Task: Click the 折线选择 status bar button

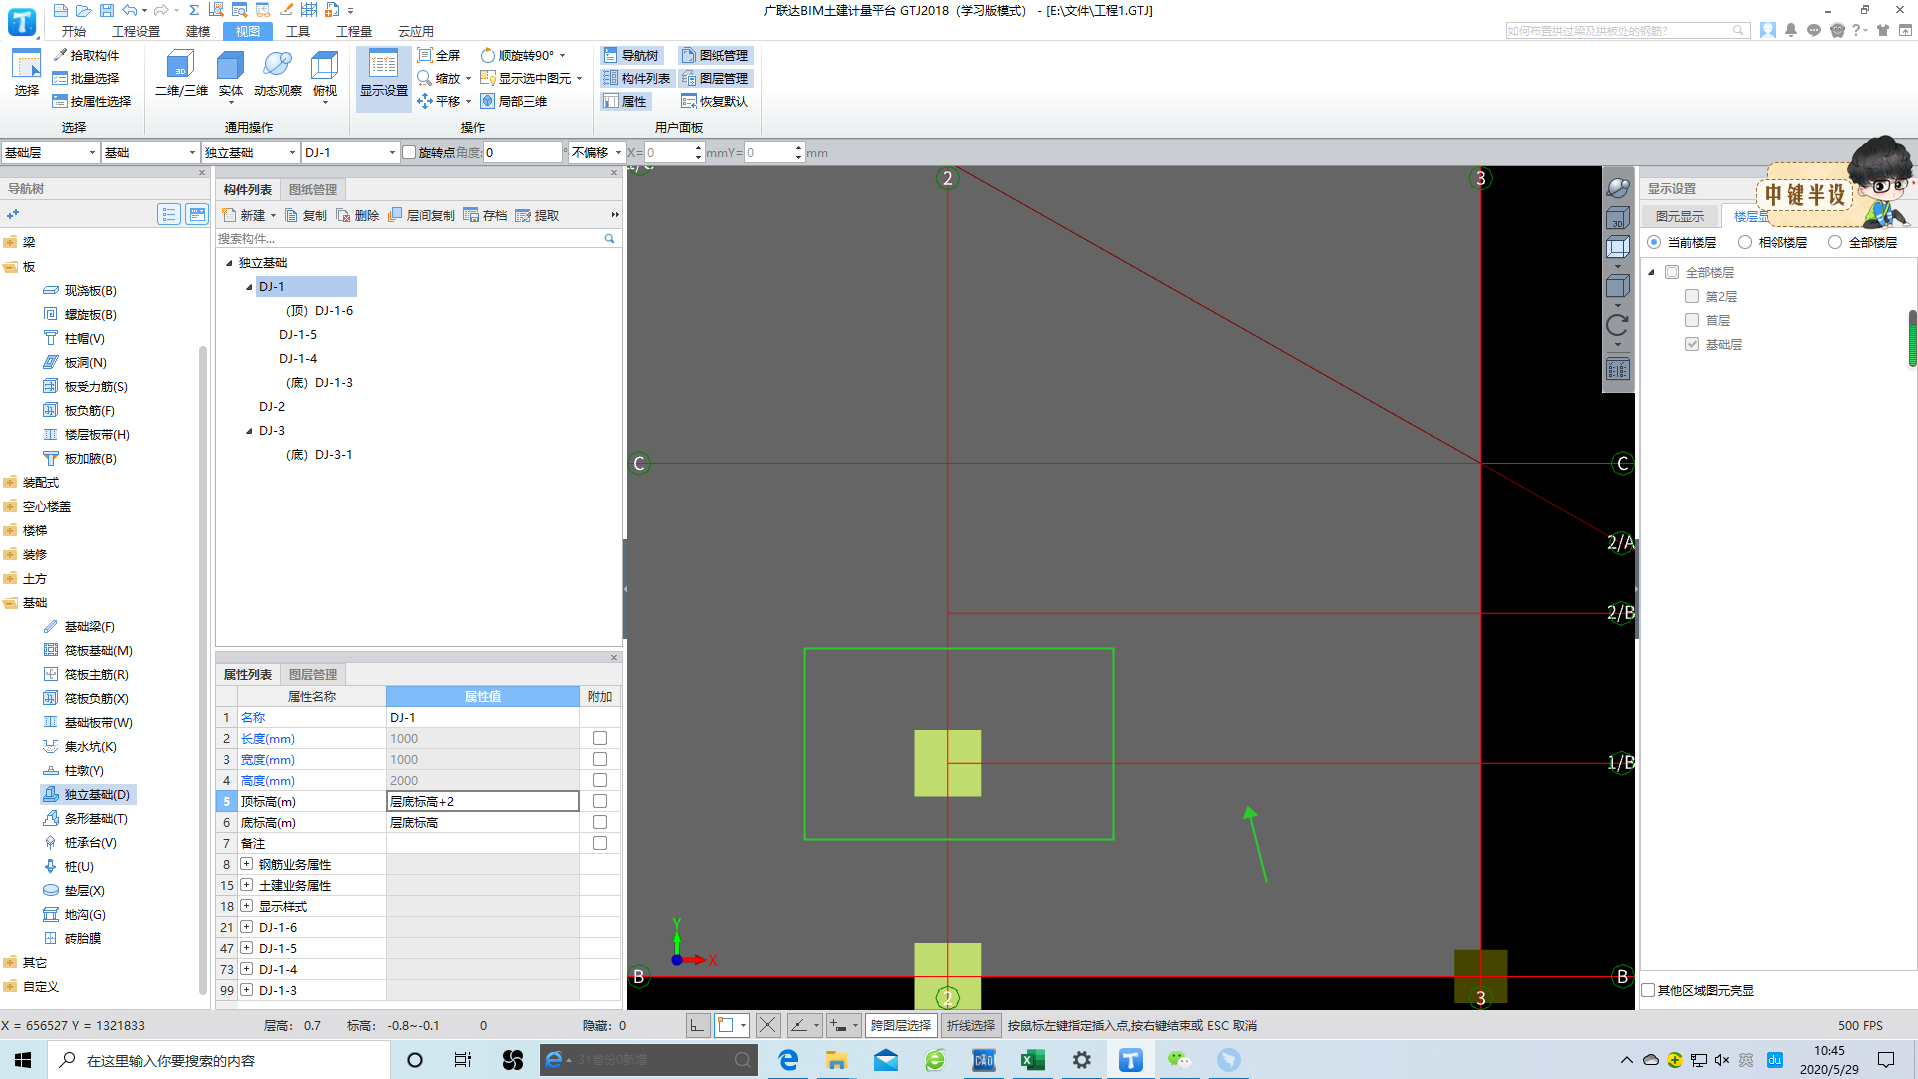Action: click(971, 1025)
